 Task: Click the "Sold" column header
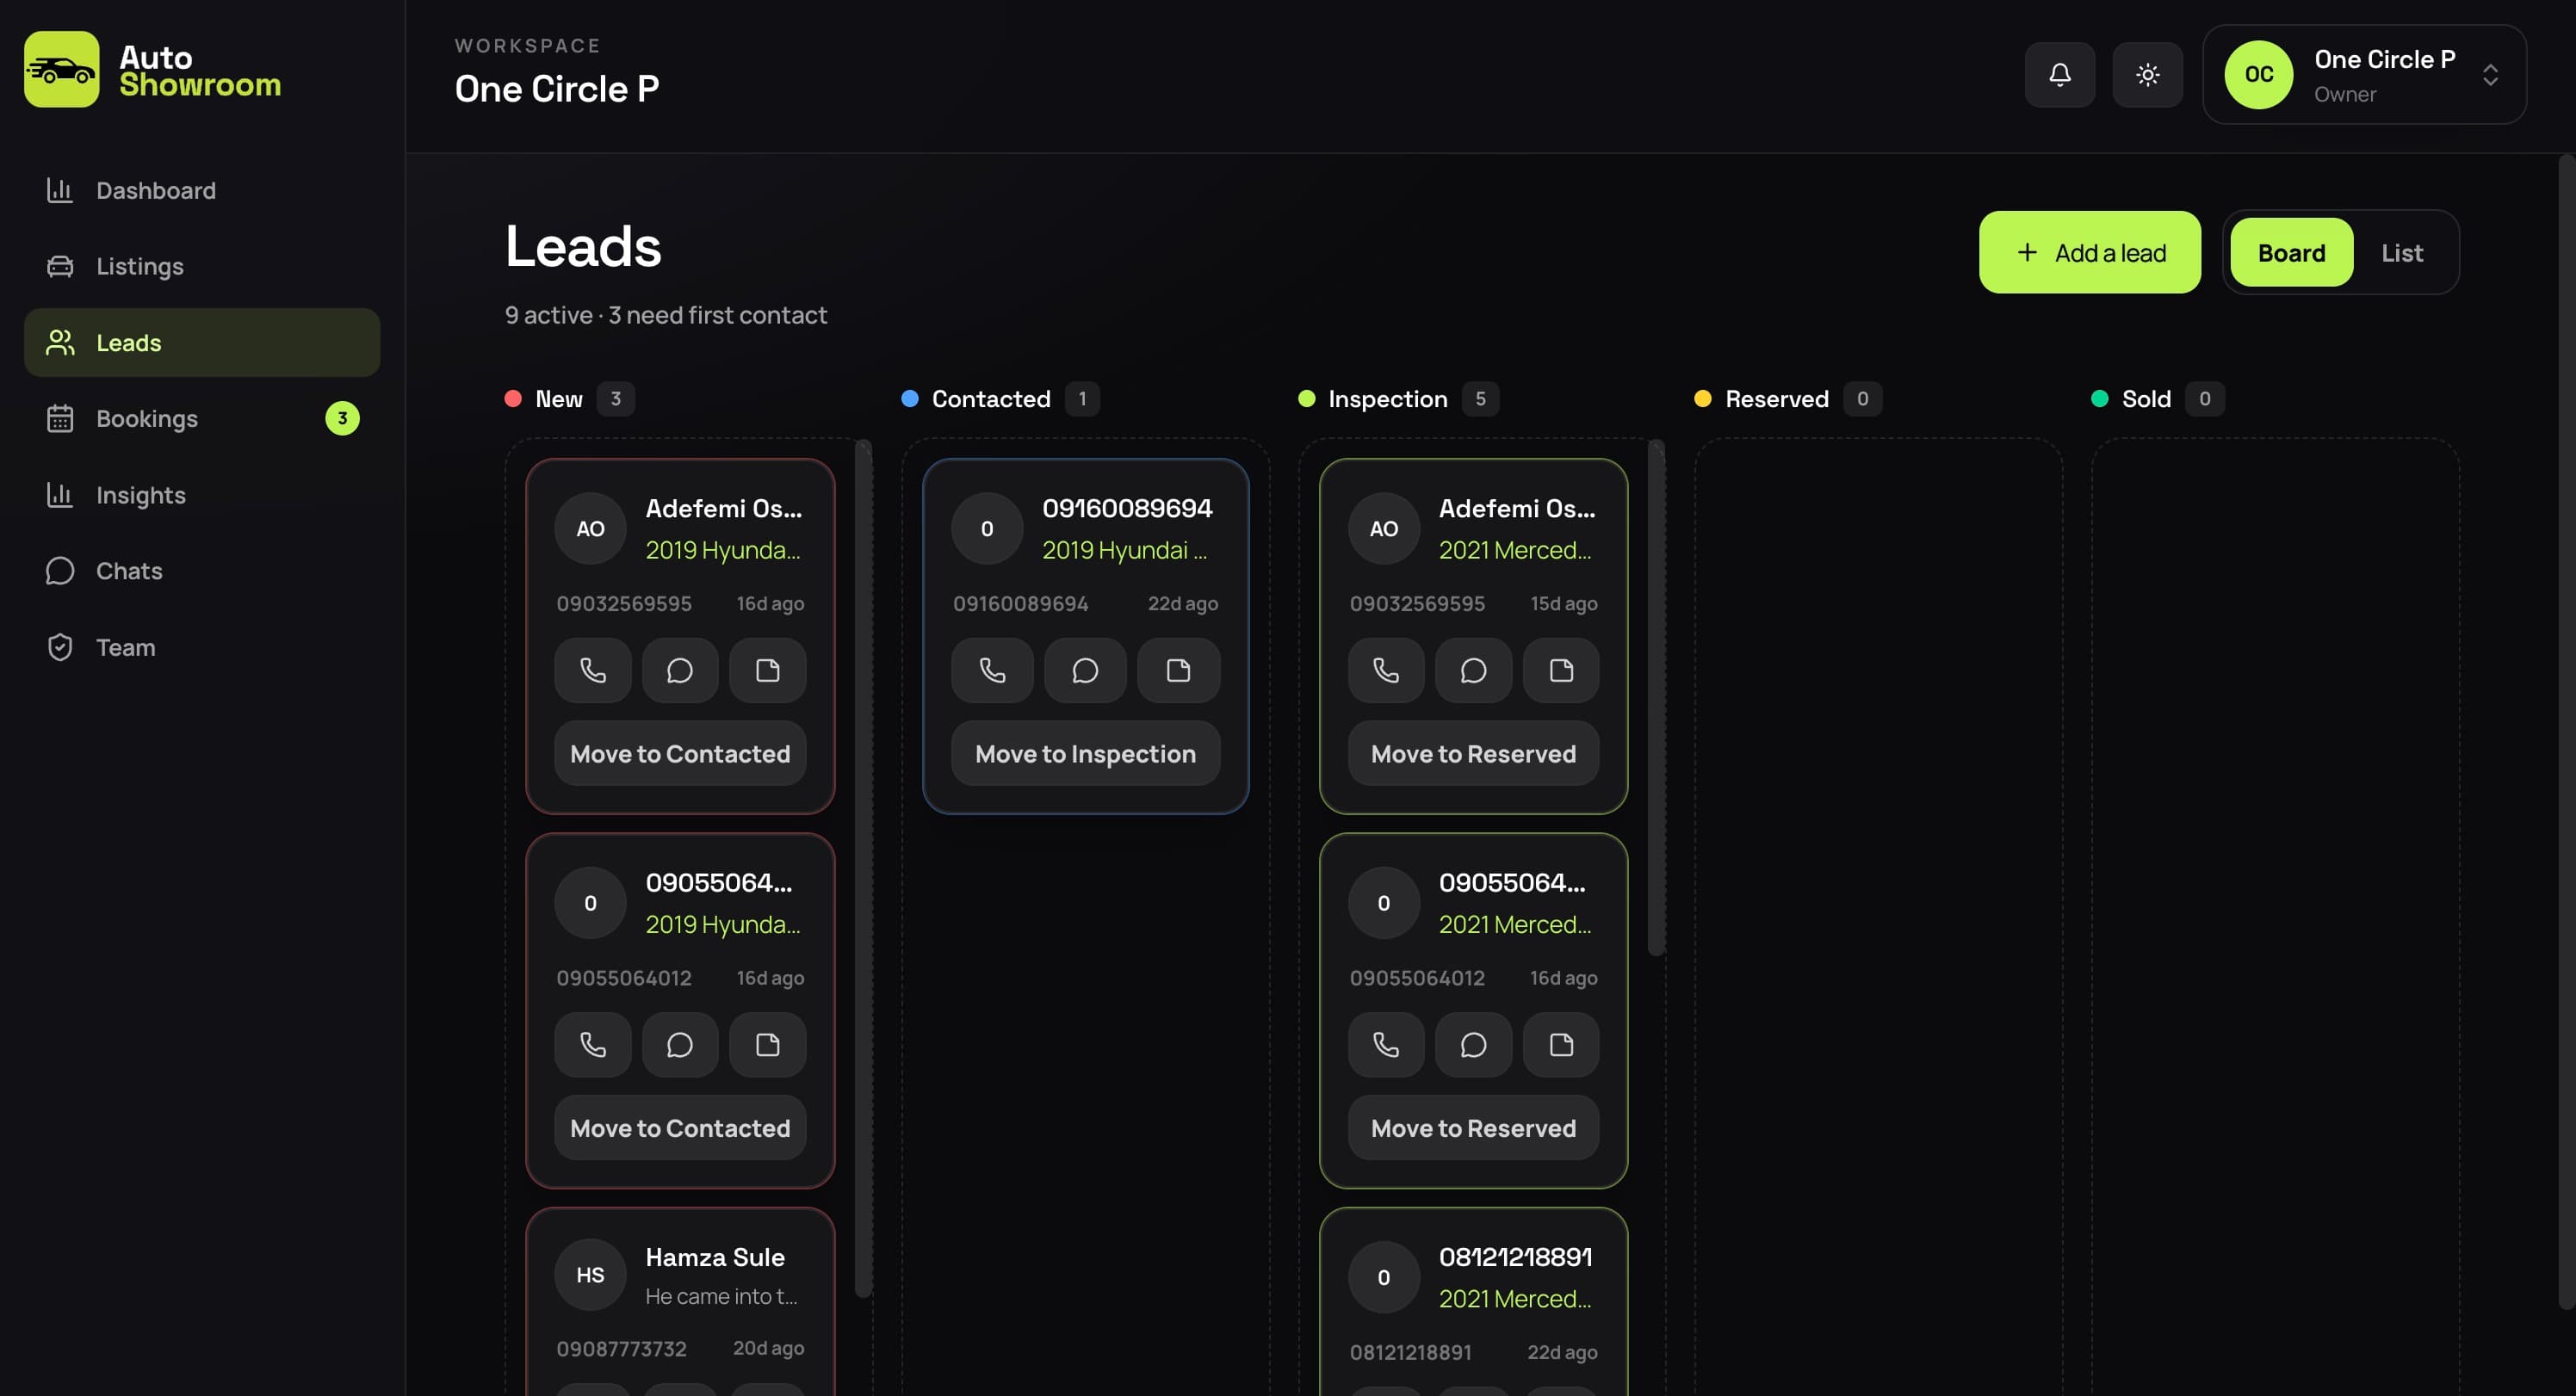coord(2146,398)
